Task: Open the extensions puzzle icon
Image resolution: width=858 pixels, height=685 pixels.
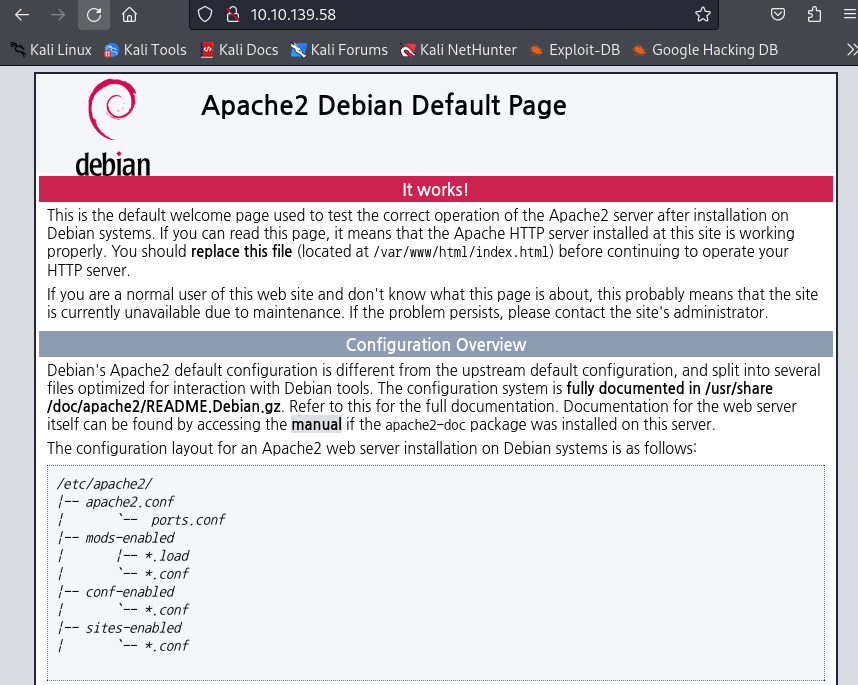Action: [814, 15]
